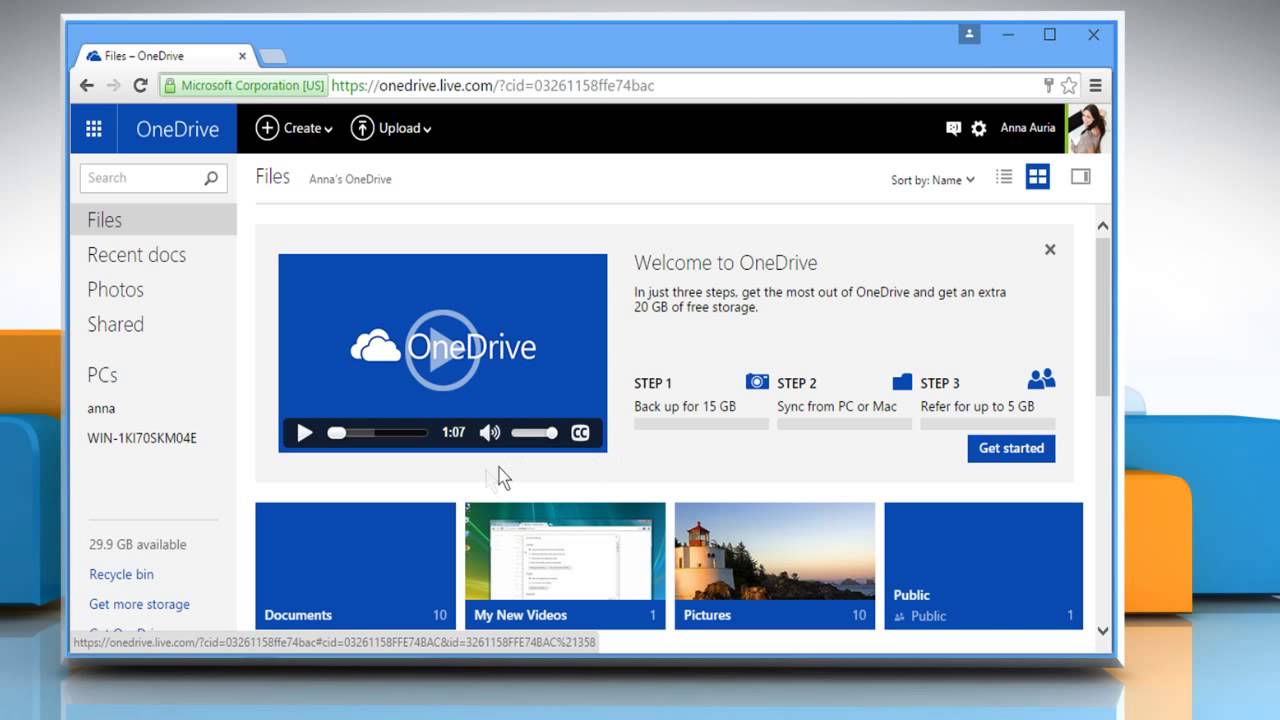Select Files in the sidebar
The width and height of the screenshot is (1280, 720).
coord(154,220)
